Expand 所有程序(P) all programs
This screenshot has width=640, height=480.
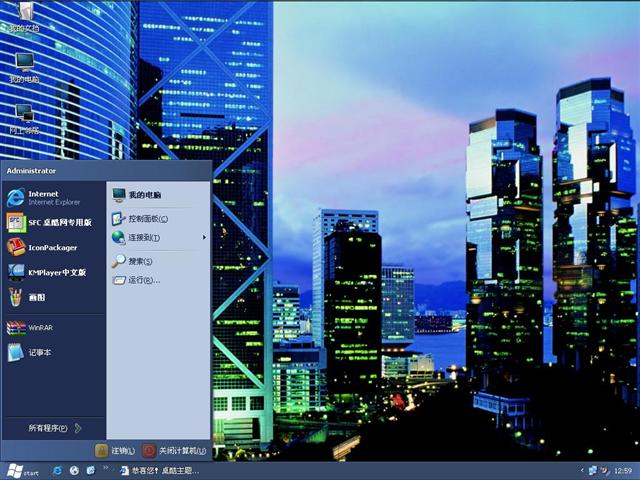click(53, 428)
